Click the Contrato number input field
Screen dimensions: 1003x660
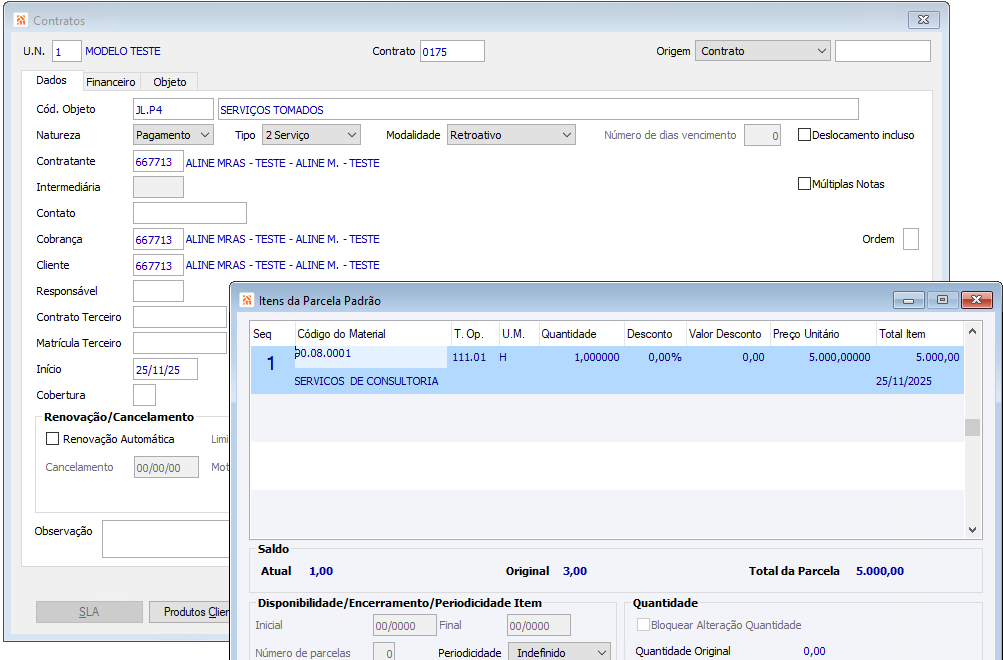tap(452, 51)
